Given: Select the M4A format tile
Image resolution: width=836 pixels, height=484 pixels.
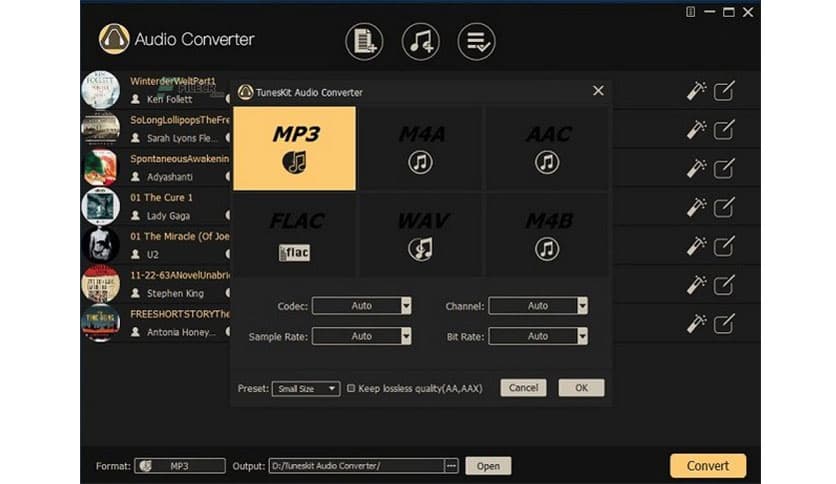Looking at the screenshot, I should pos(421,148).
